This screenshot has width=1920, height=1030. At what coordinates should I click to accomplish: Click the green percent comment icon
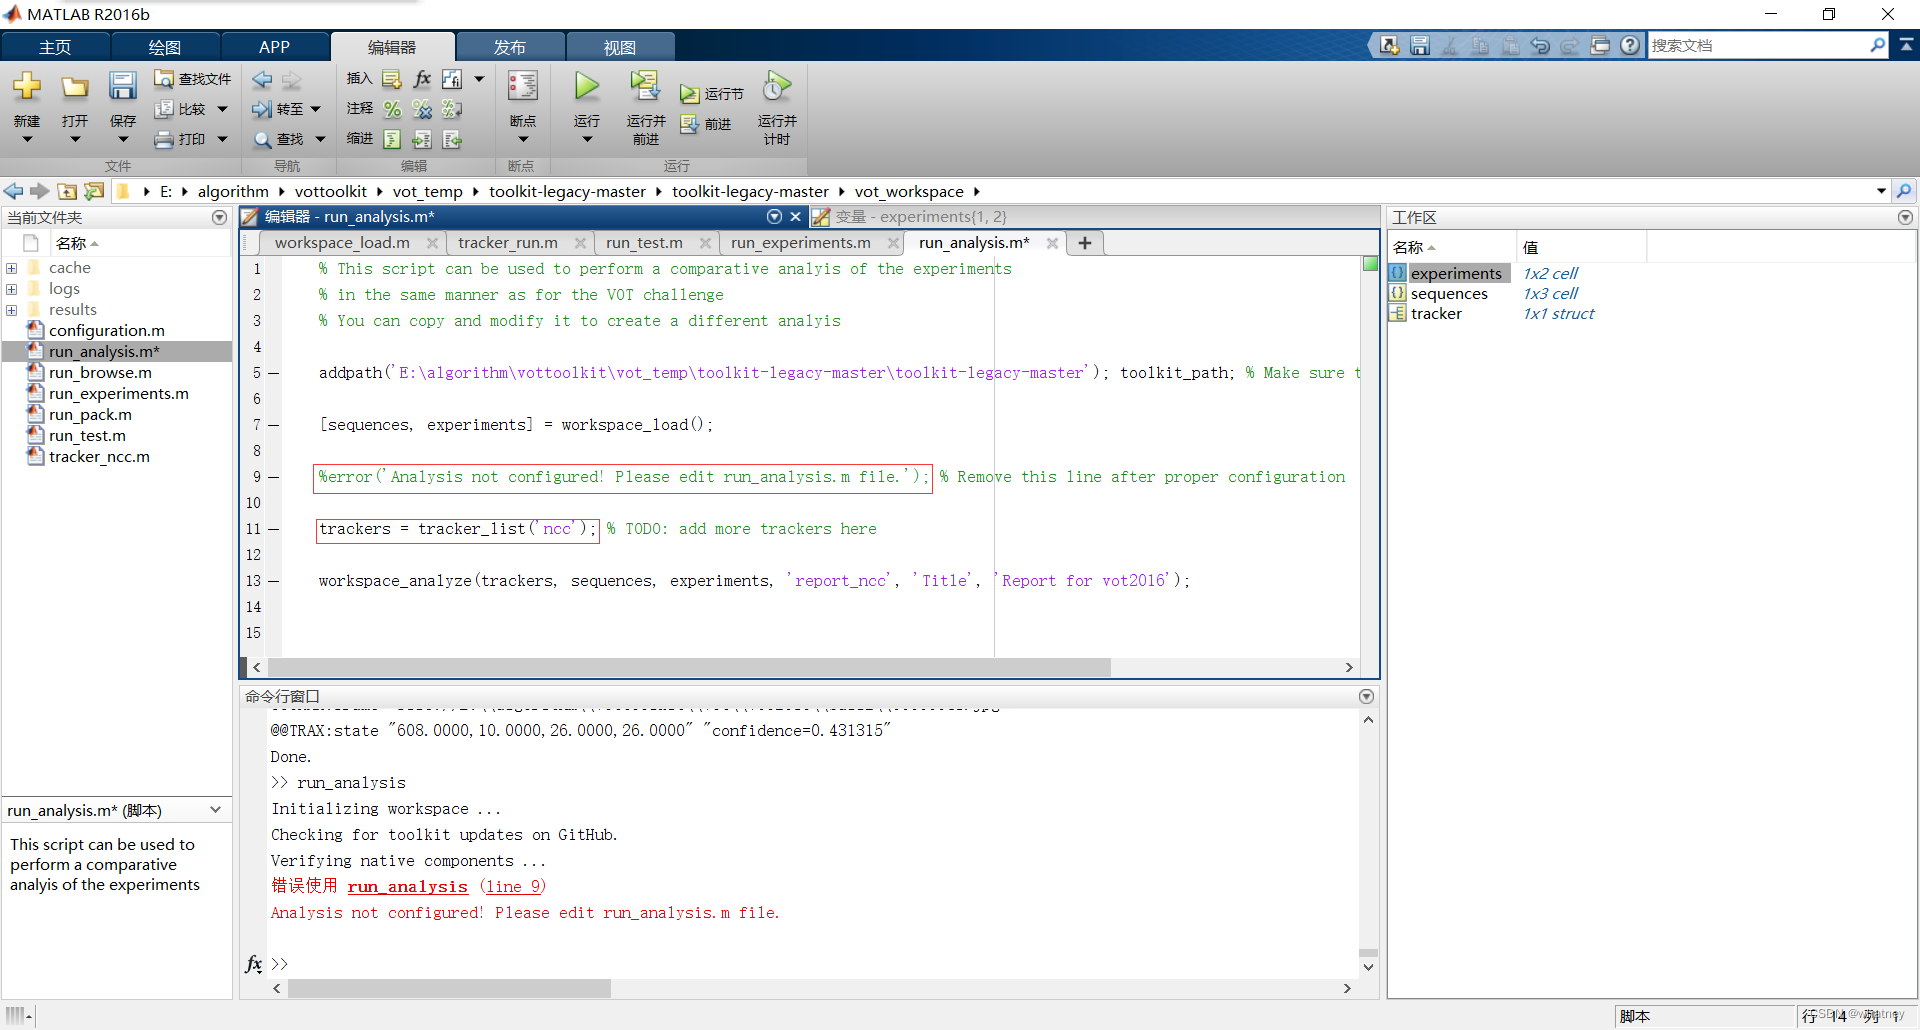(x=392, y=109)
